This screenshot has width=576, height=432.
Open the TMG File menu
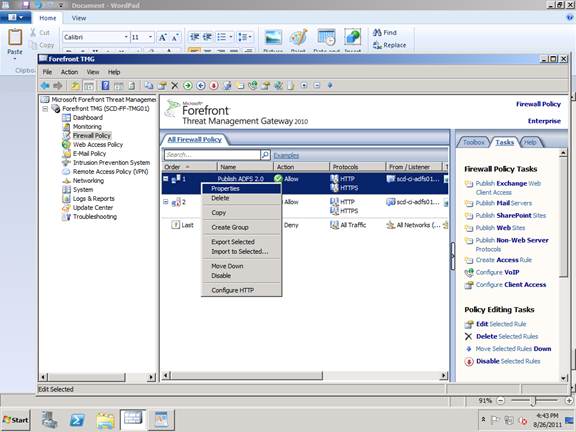[x=47, y=72]
